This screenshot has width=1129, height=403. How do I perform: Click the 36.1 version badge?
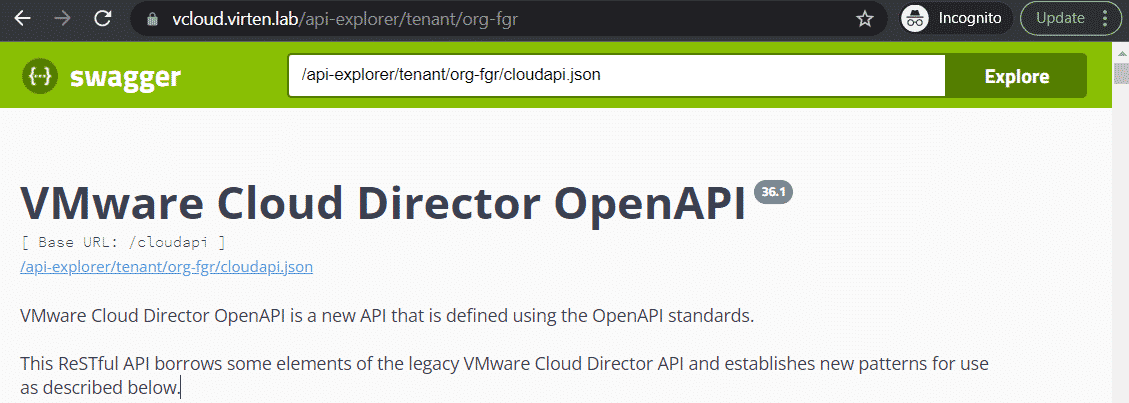pyautogui.click(x=773, y=191)
